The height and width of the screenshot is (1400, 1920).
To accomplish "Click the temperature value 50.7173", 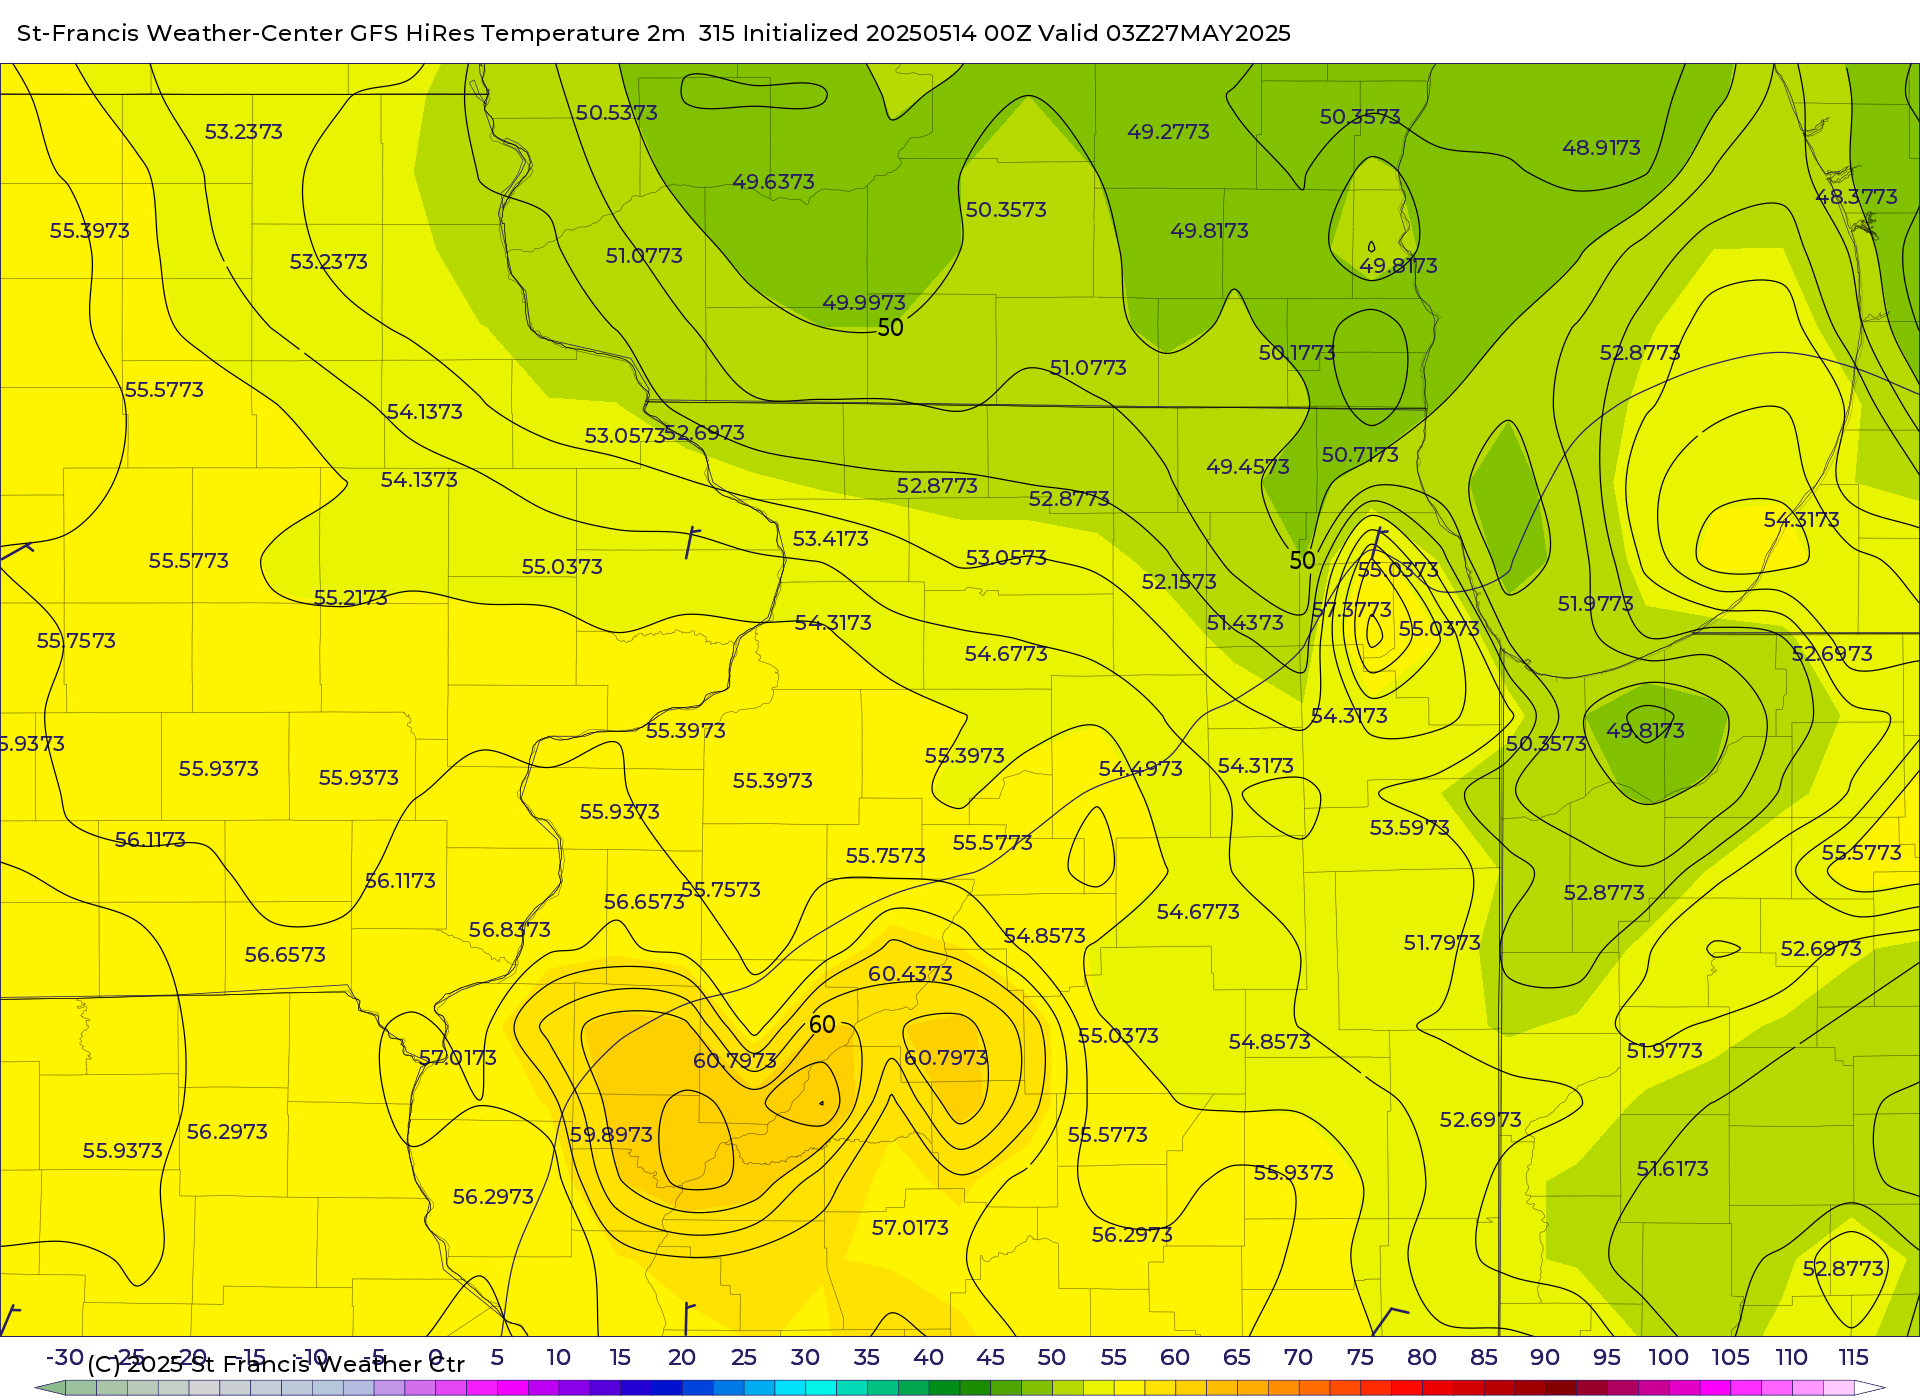I will (1359, 455).
